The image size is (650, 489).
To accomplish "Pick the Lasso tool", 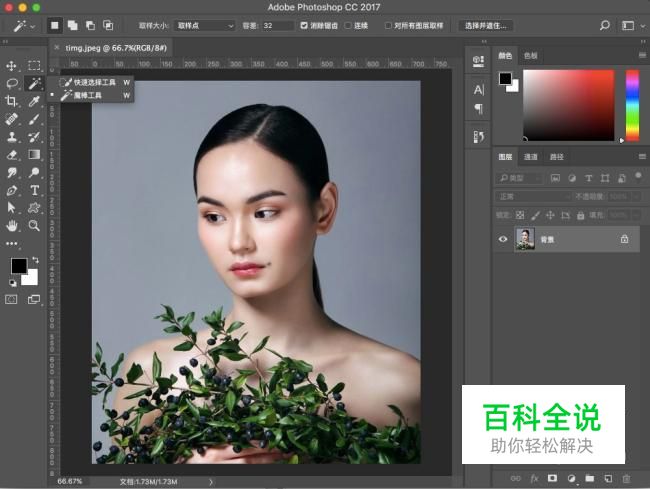I will [12, 83].
